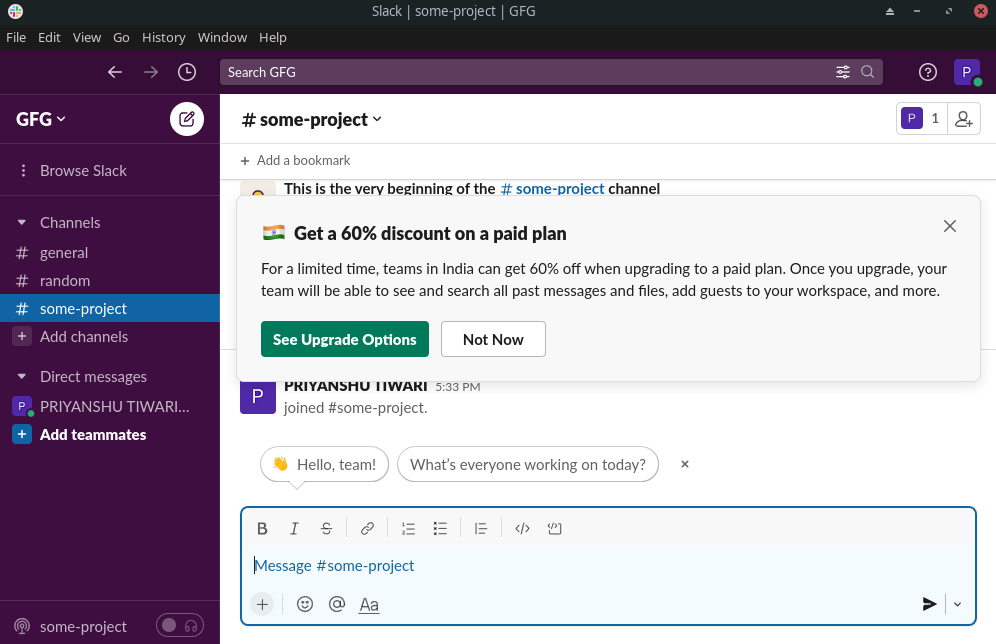Expand the GFG workspace menu

pos(41,119)
